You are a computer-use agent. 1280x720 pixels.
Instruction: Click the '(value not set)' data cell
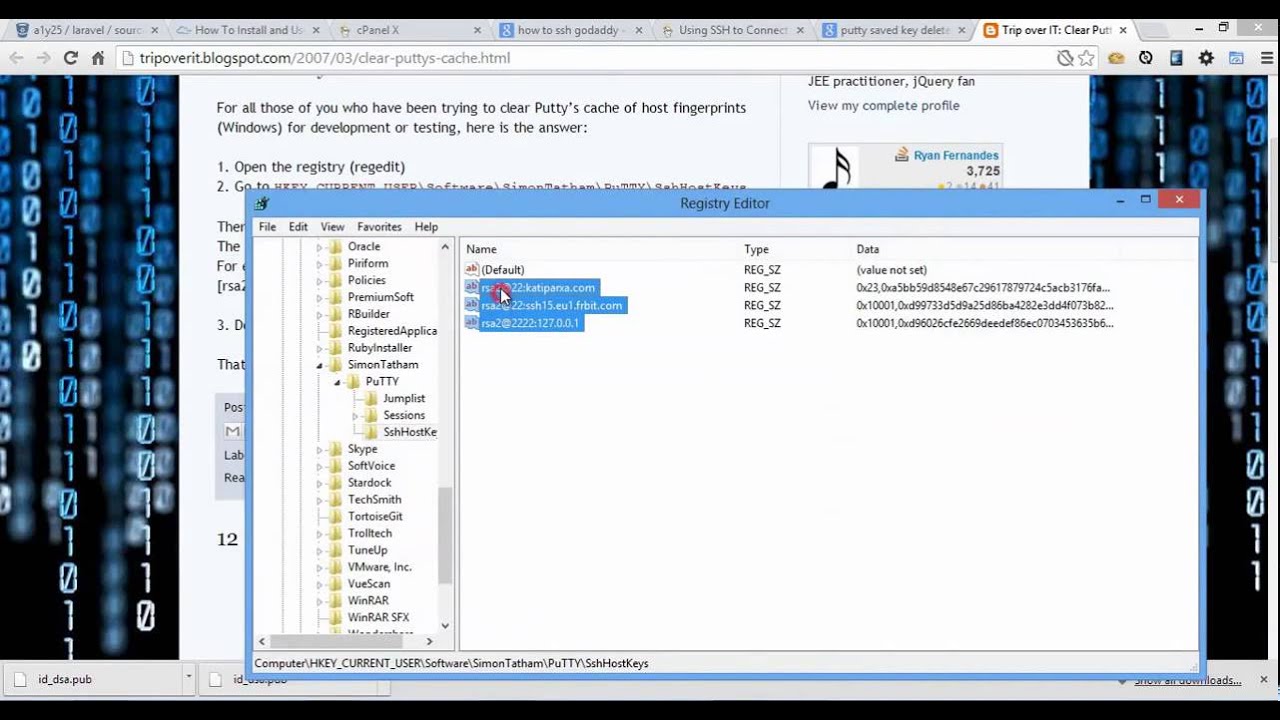coord(891,270)
